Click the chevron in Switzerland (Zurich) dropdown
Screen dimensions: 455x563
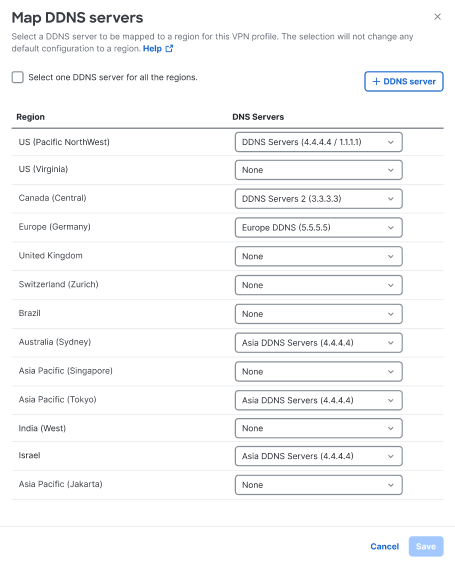391,285
